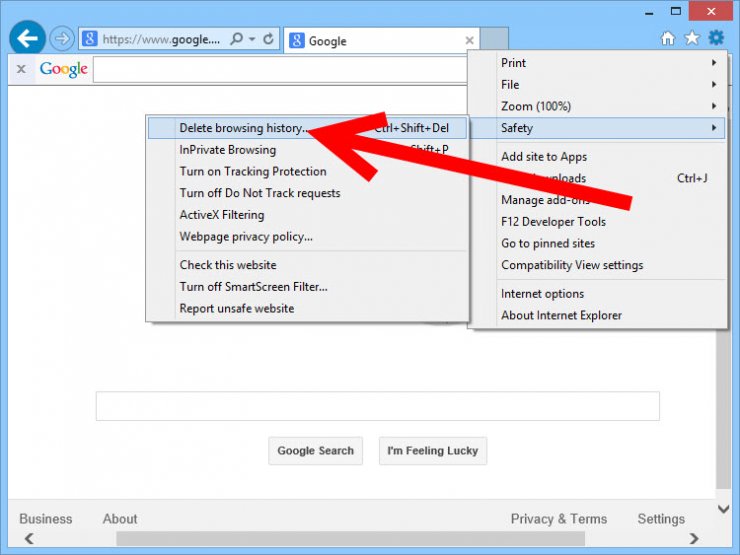Expand the File submenu
The height and width of the screenshot is (555, 740).
tap(597, 84)
